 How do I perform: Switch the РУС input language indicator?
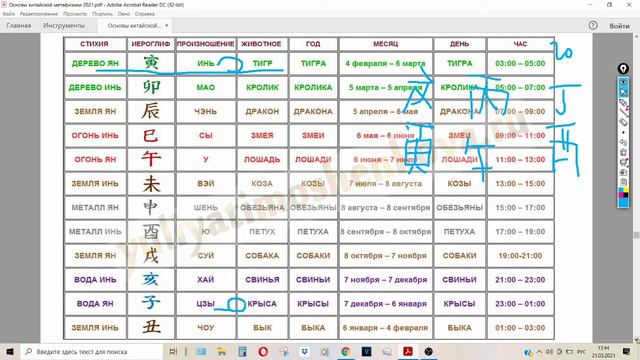coord(582,351)
